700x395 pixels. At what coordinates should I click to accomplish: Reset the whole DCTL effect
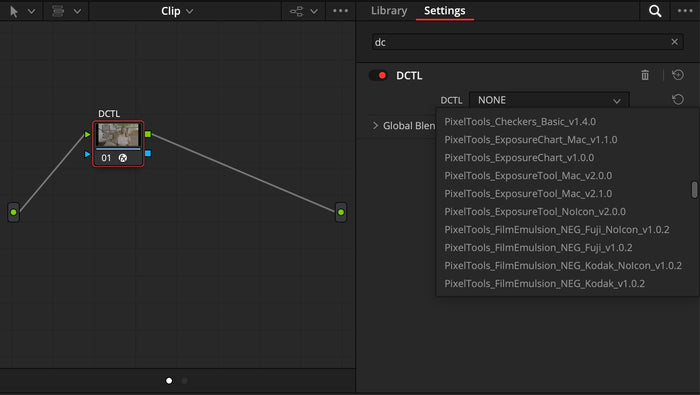tap(678, 75)
